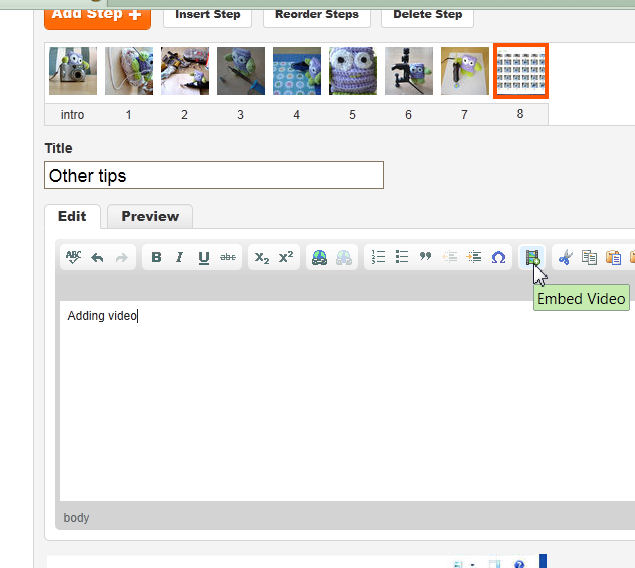The width and height of the screenshot is (635, 568).
Task: Toggle underline formatting
Action: (204, 258)
